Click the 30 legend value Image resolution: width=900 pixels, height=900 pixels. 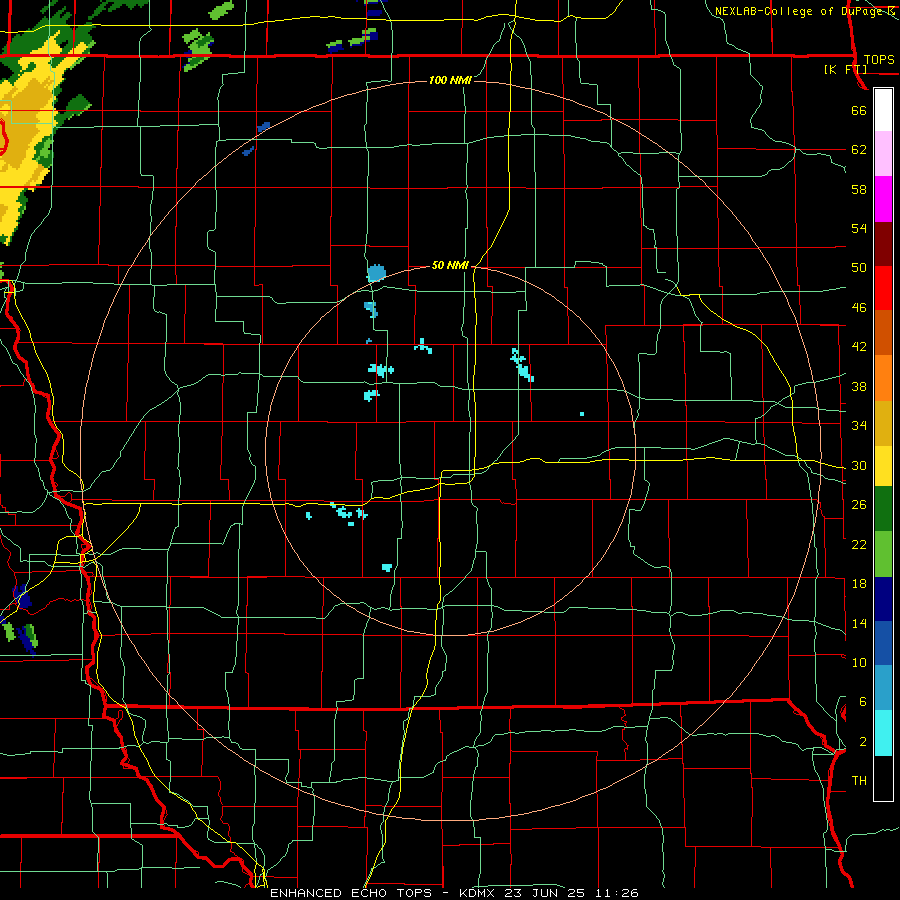pos(859,465)
